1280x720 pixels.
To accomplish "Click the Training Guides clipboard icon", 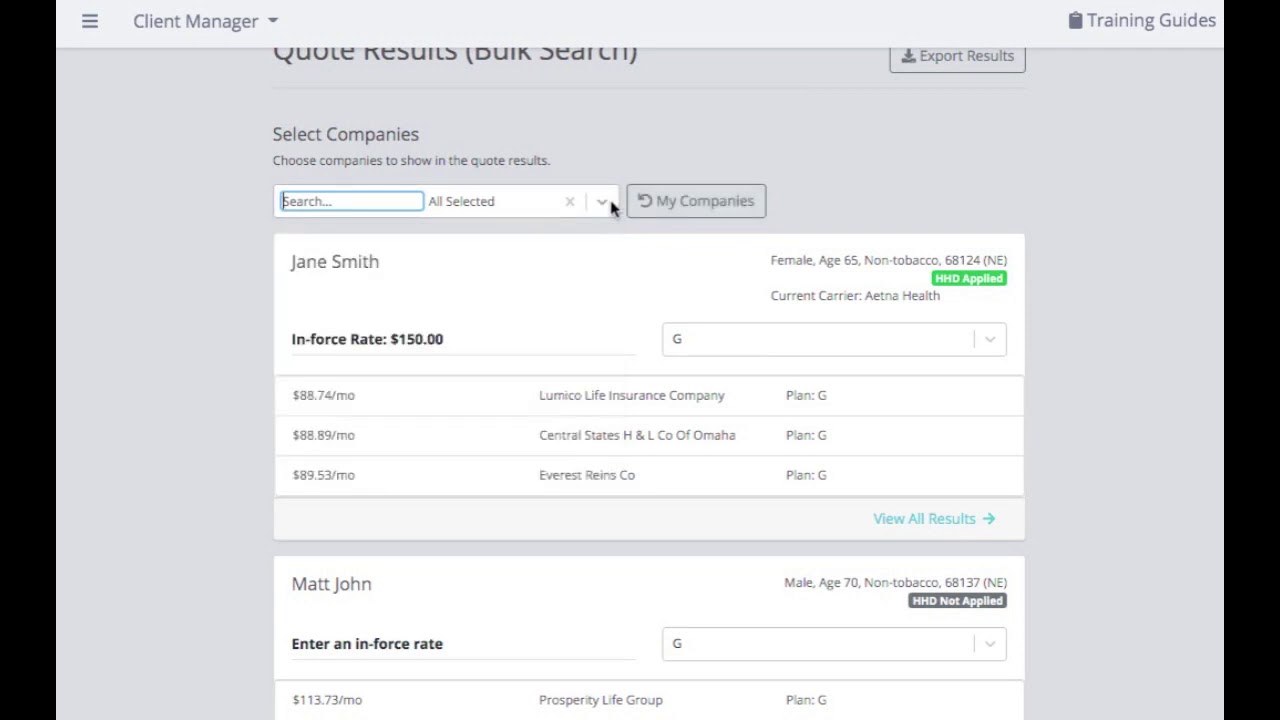I will [1075, 20].
